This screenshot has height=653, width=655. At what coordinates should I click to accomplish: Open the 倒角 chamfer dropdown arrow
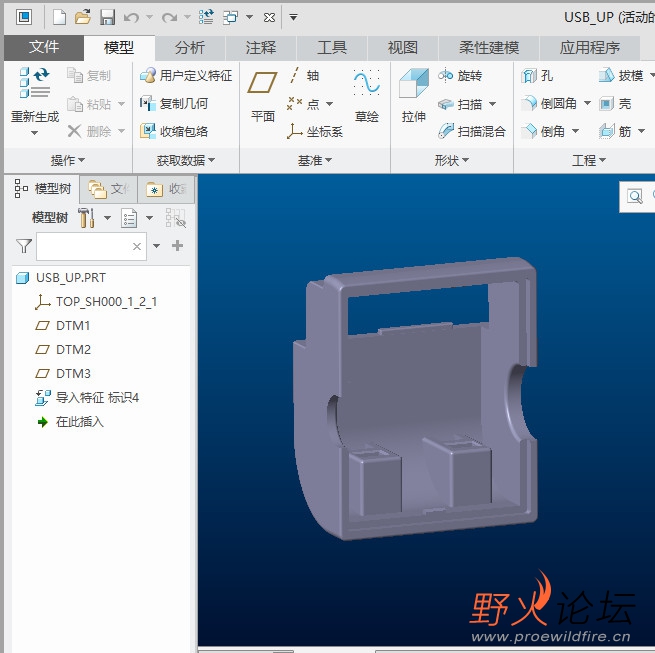point(575,131)
